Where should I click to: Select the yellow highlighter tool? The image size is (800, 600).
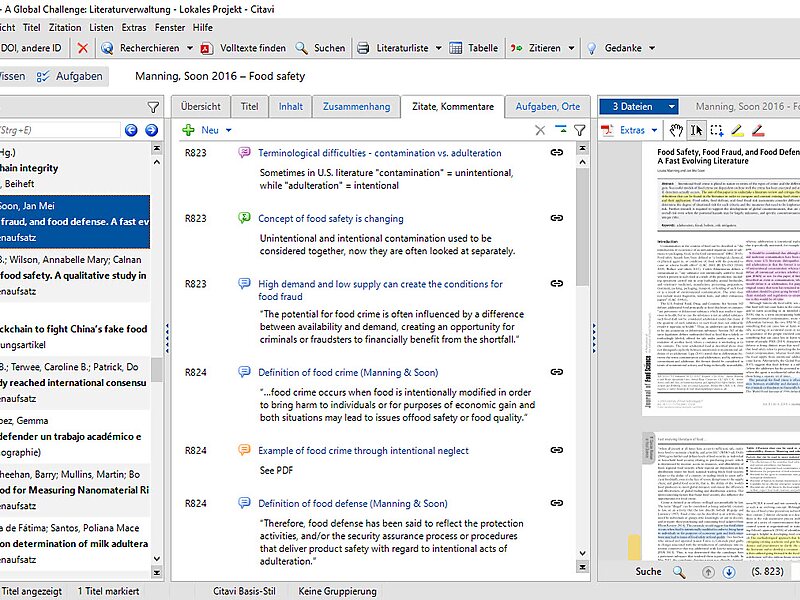[x=737, y=130]
